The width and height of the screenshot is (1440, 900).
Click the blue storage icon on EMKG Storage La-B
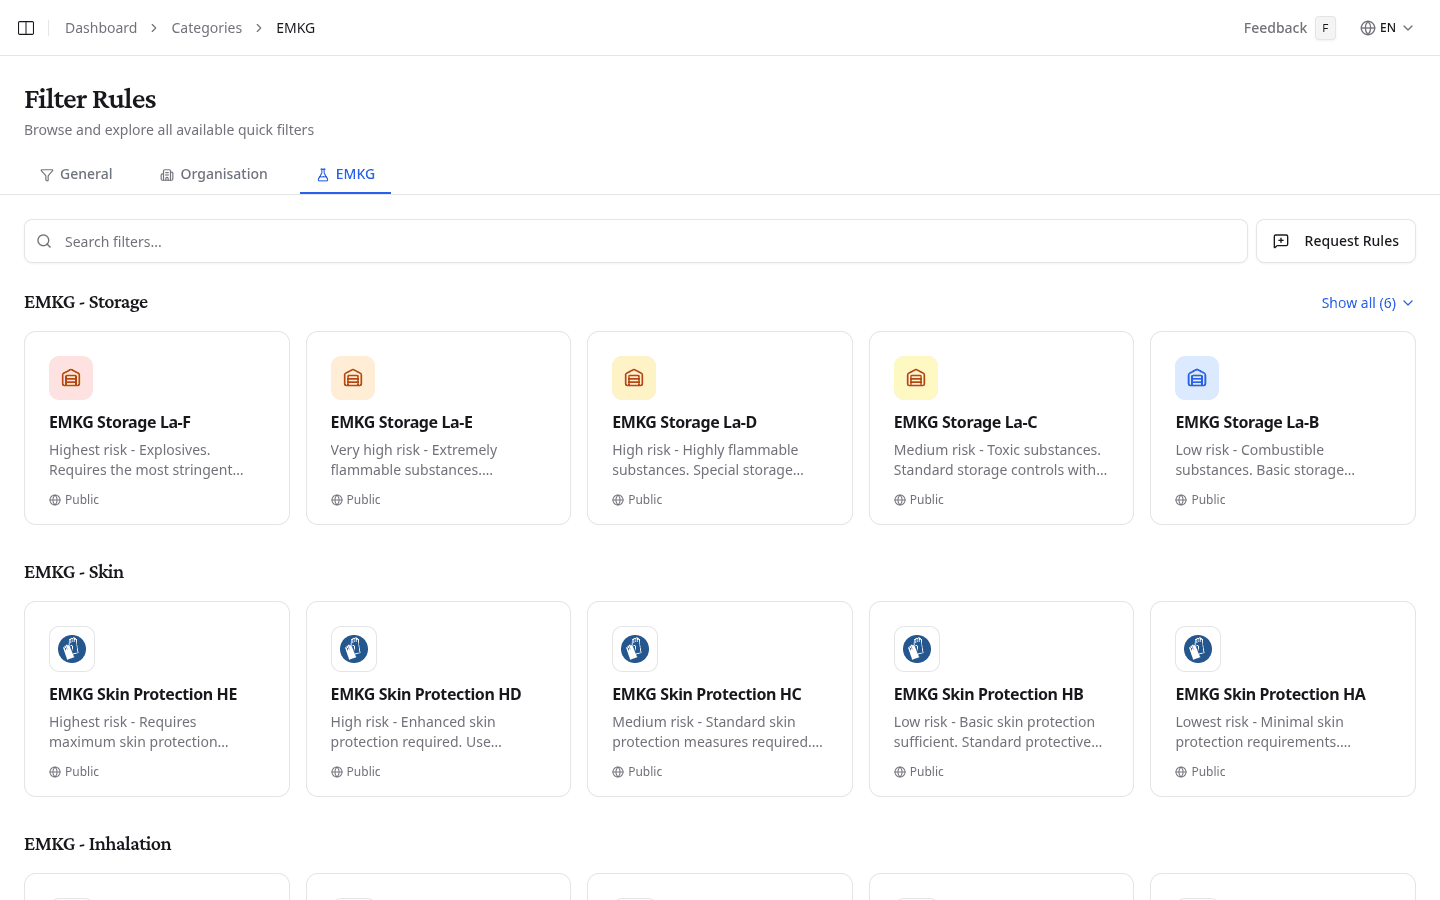click(x=1197, y=378)
